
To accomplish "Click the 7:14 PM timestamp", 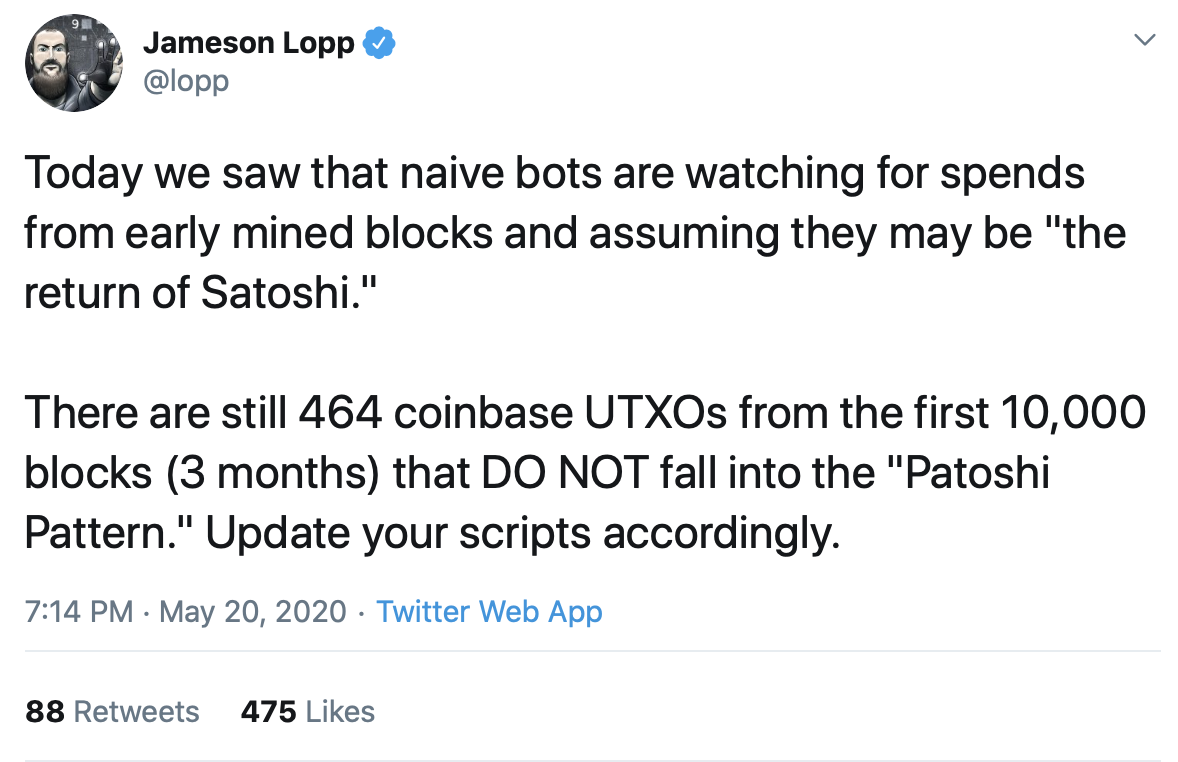I will tap(79, 612).
